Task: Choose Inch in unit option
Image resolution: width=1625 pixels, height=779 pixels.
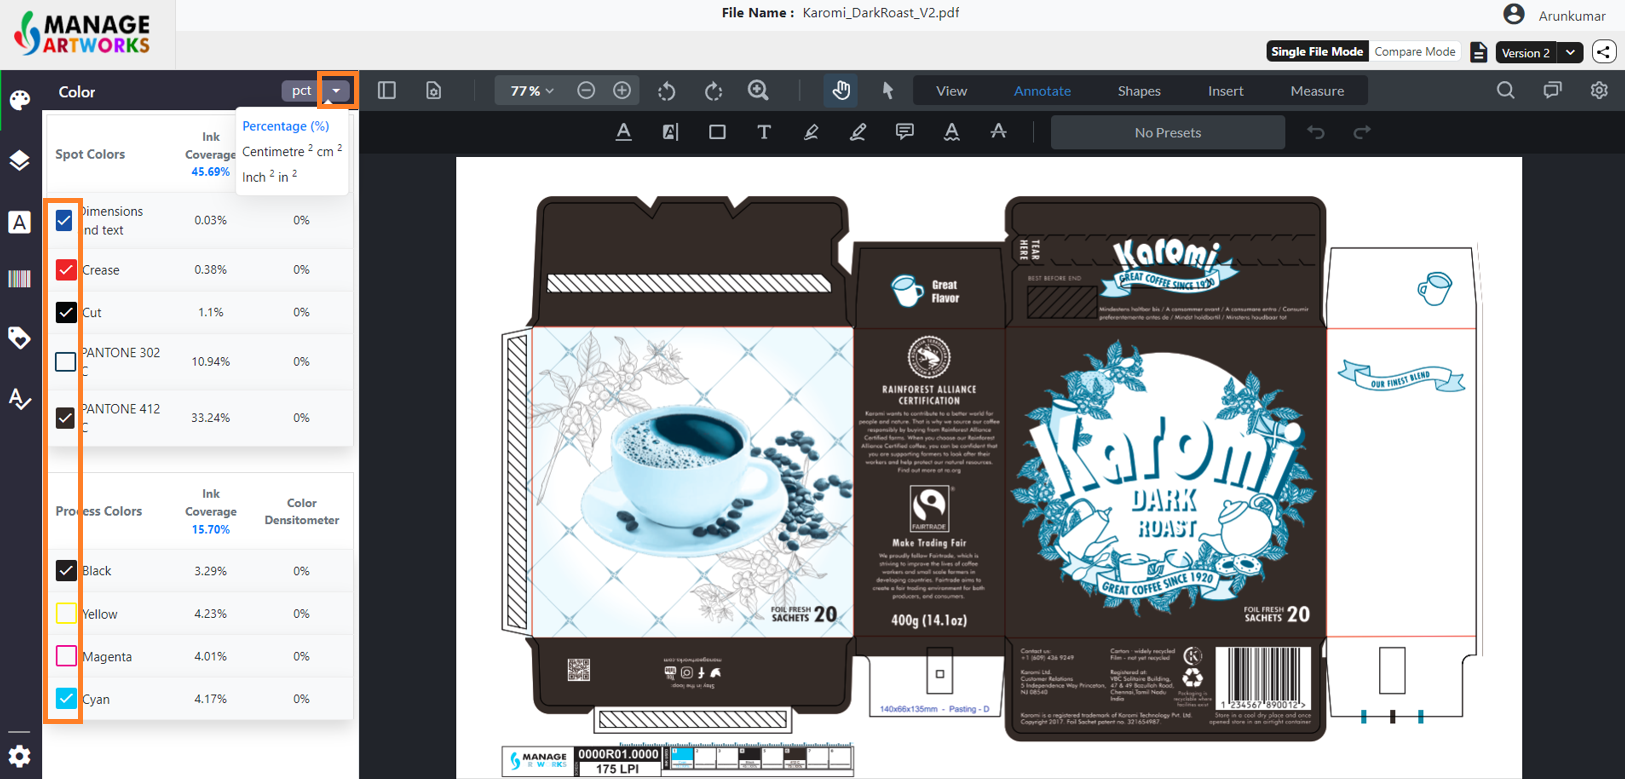Action: (270, 176)
